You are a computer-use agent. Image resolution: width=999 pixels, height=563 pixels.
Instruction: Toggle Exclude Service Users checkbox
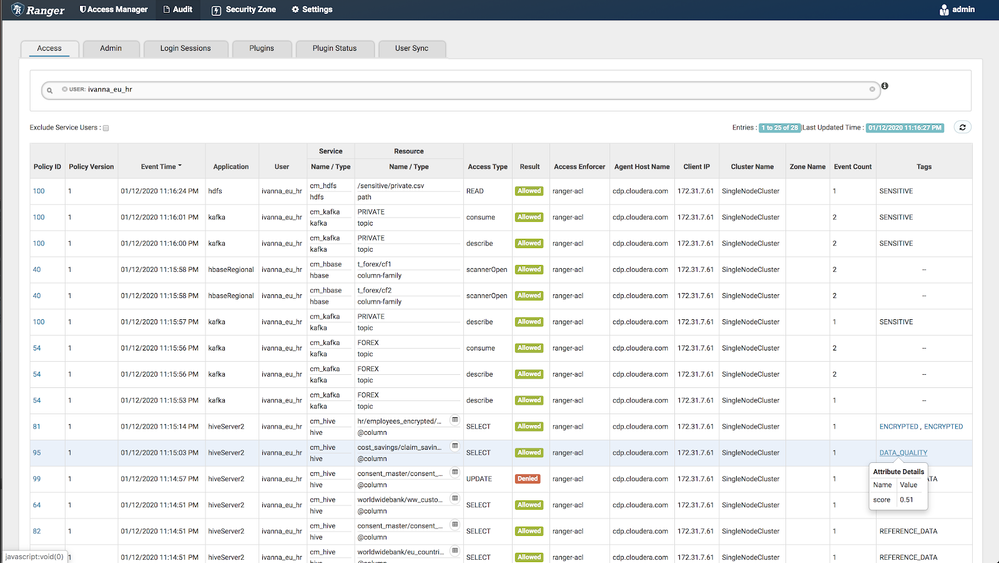point(106,128)
